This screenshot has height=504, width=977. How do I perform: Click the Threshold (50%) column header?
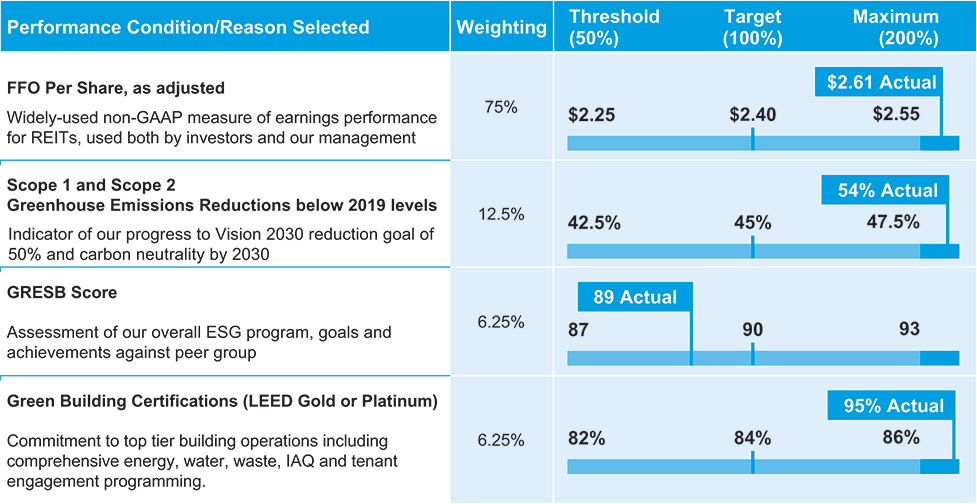(x=614, y=28)
